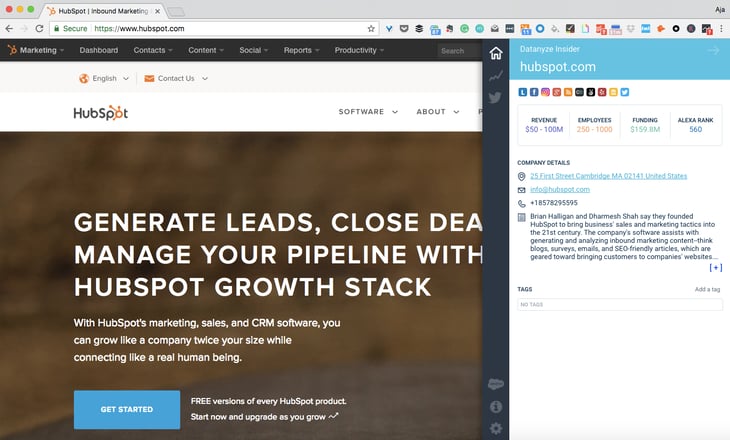This screenshot has height=440, width=730.
Task: Click the $159.8M funding value
Action: point(645,129)
